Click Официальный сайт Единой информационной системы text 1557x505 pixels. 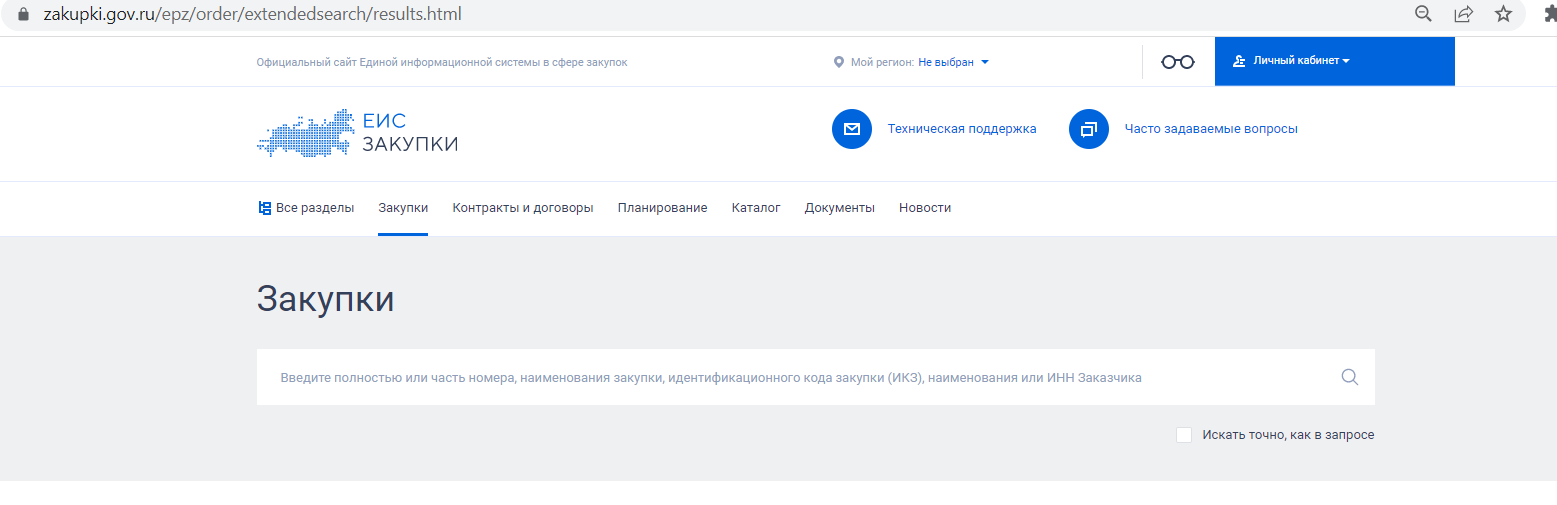(x=442, y=62)
